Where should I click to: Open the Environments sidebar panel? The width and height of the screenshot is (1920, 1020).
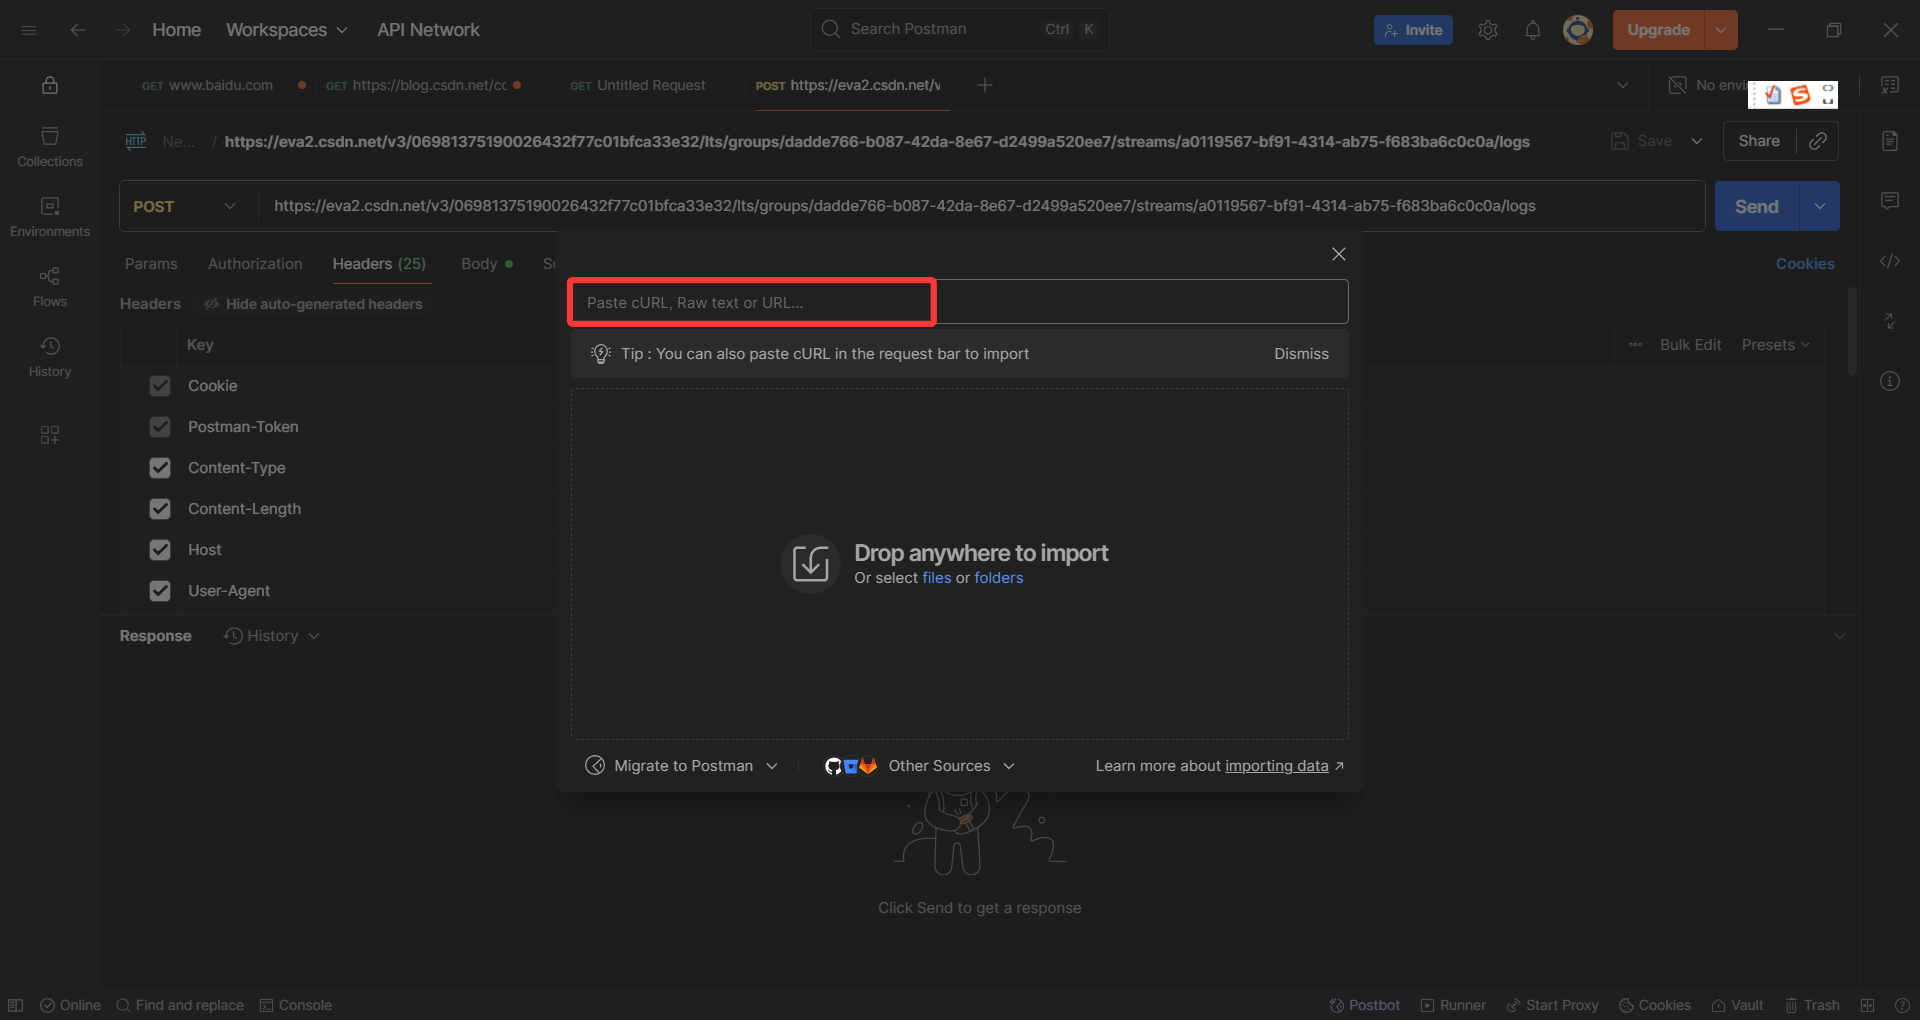point(50,217)
